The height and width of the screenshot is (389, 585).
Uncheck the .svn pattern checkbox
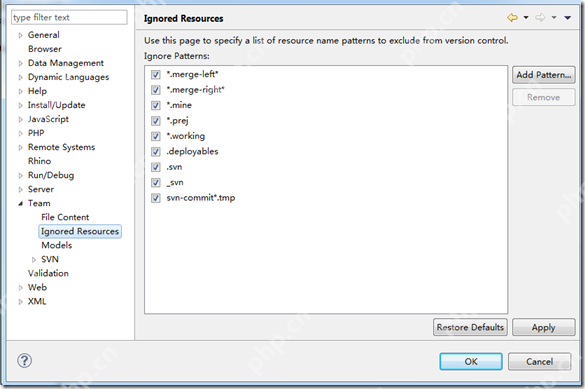(x=156, y=167)
